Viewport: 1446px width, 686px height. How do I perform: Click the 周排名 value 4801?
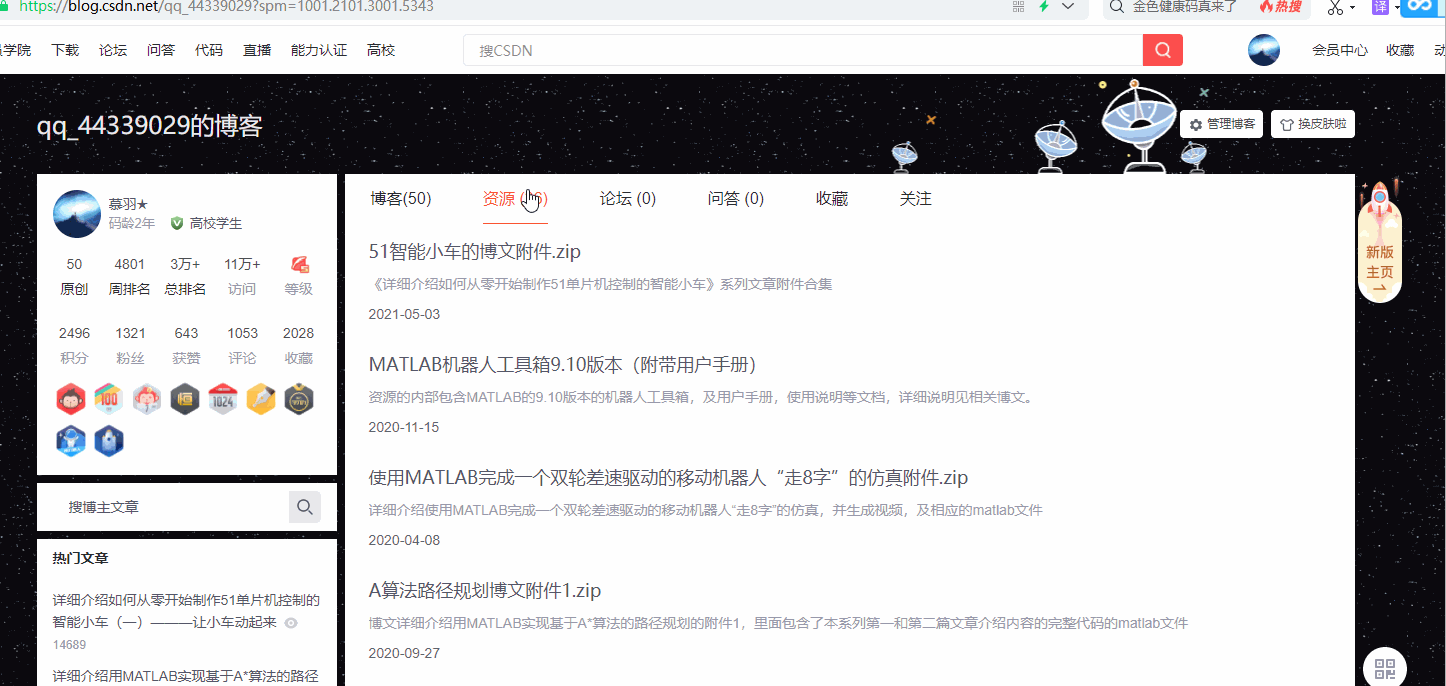coord(130,265)
